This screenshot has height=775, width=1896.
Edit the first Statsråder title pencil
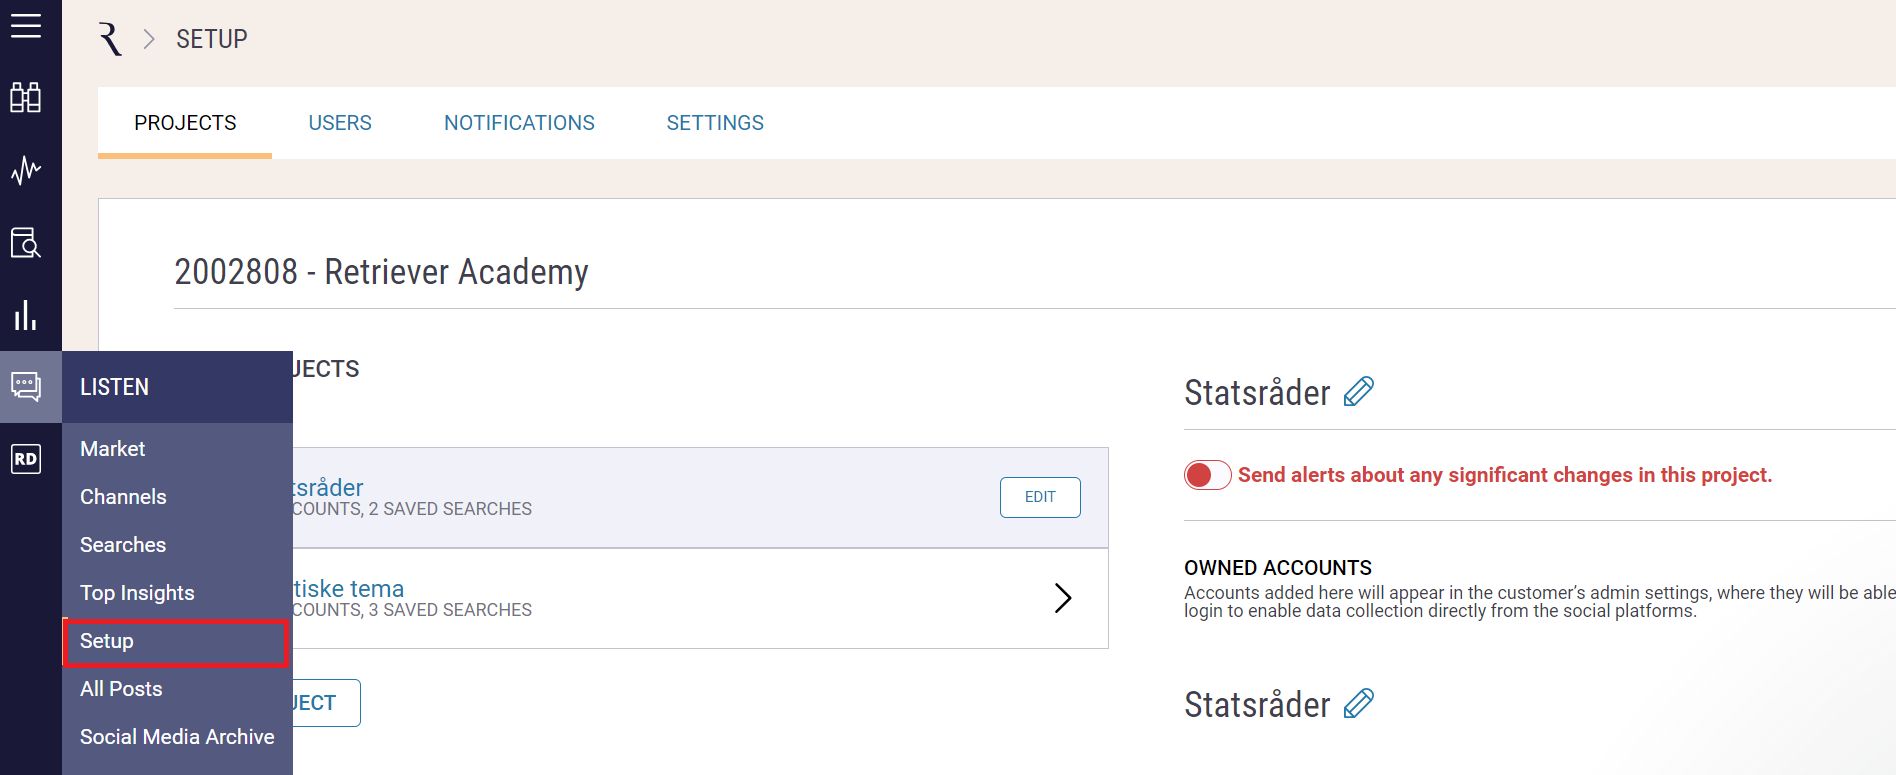tap(1359, 392)
